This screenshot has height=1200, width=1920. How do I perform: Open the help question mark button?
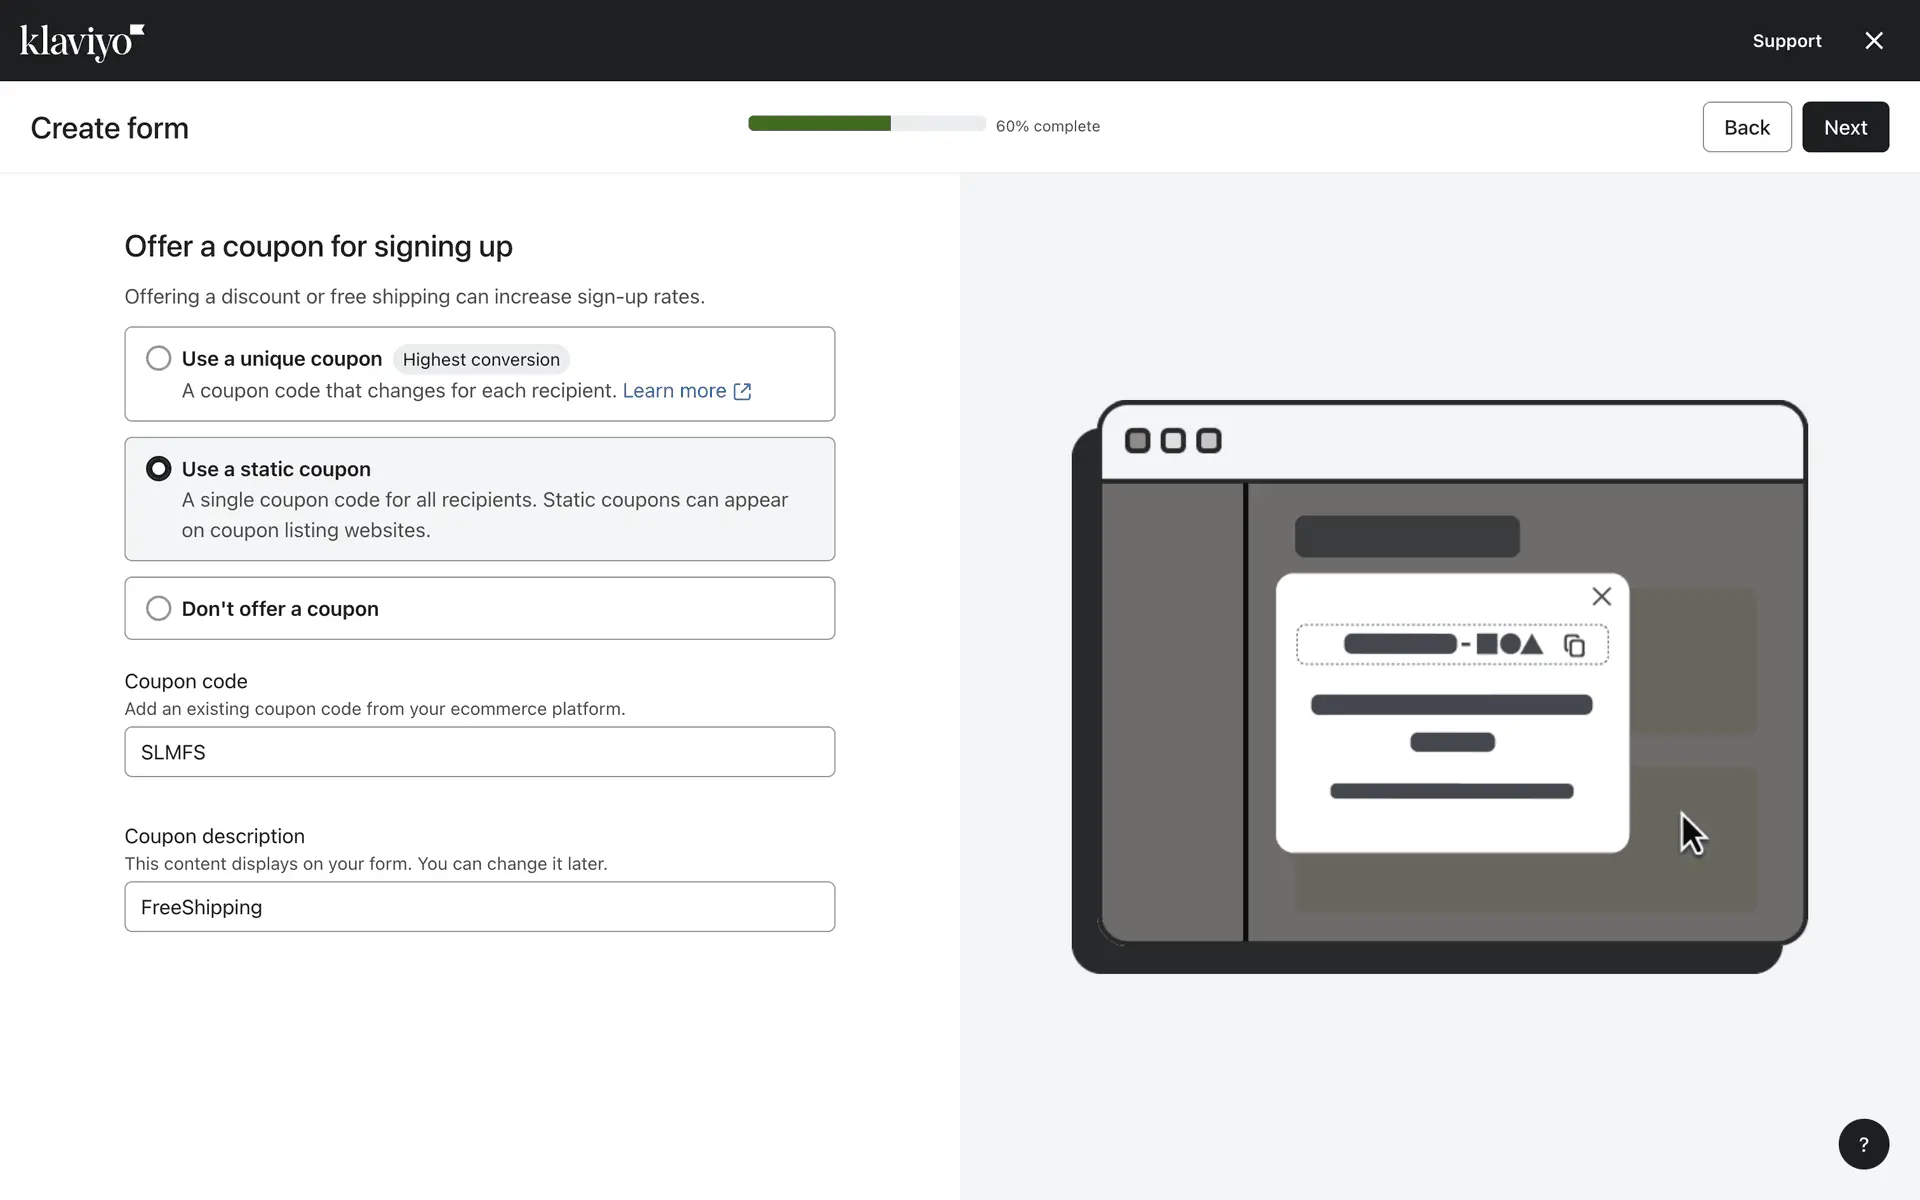pos(1863,1144)
